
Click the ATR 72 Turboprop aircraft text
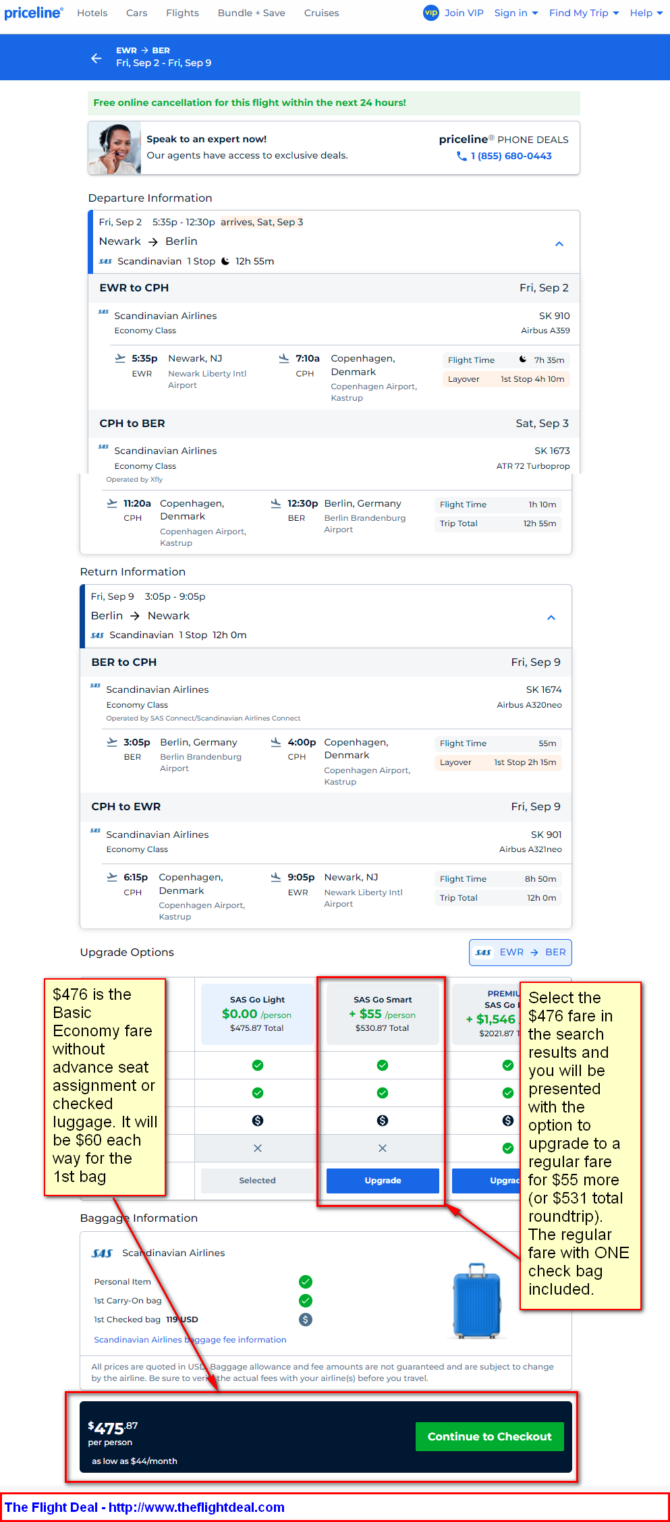[533, 465]
